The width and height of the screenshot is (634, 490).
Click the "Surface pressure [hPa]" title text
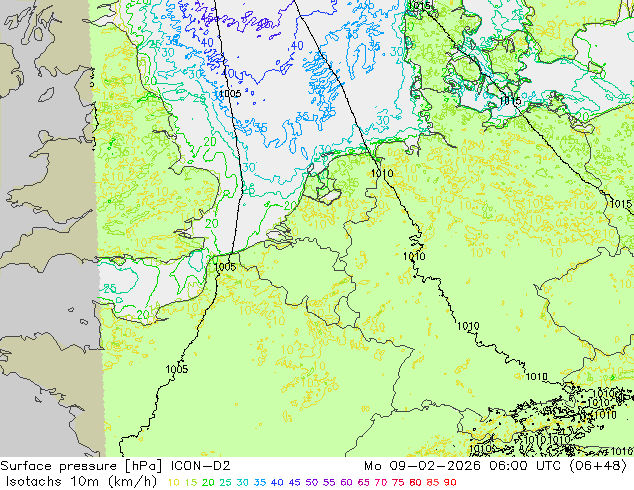click(81, 466)
